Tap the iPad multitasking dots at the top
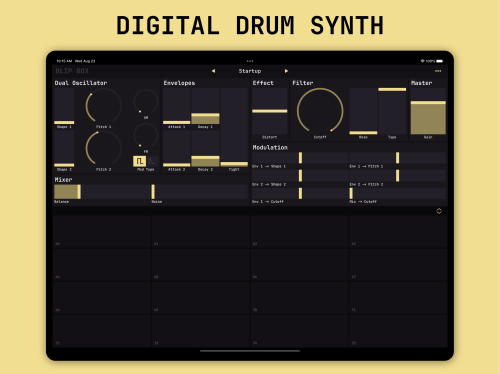Image resolution: width=500 pixels, height=374 pixels. tap(250, 61)
